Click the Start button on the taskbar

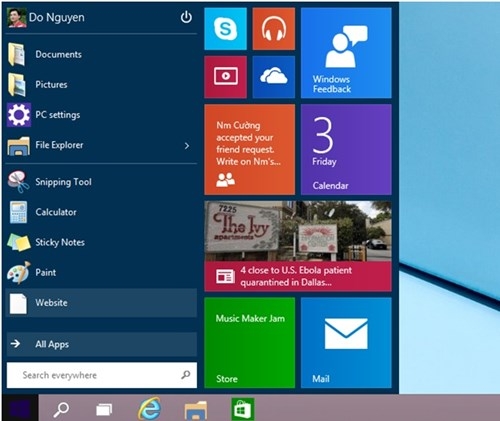pyautogui.click(x=20, y=408)
